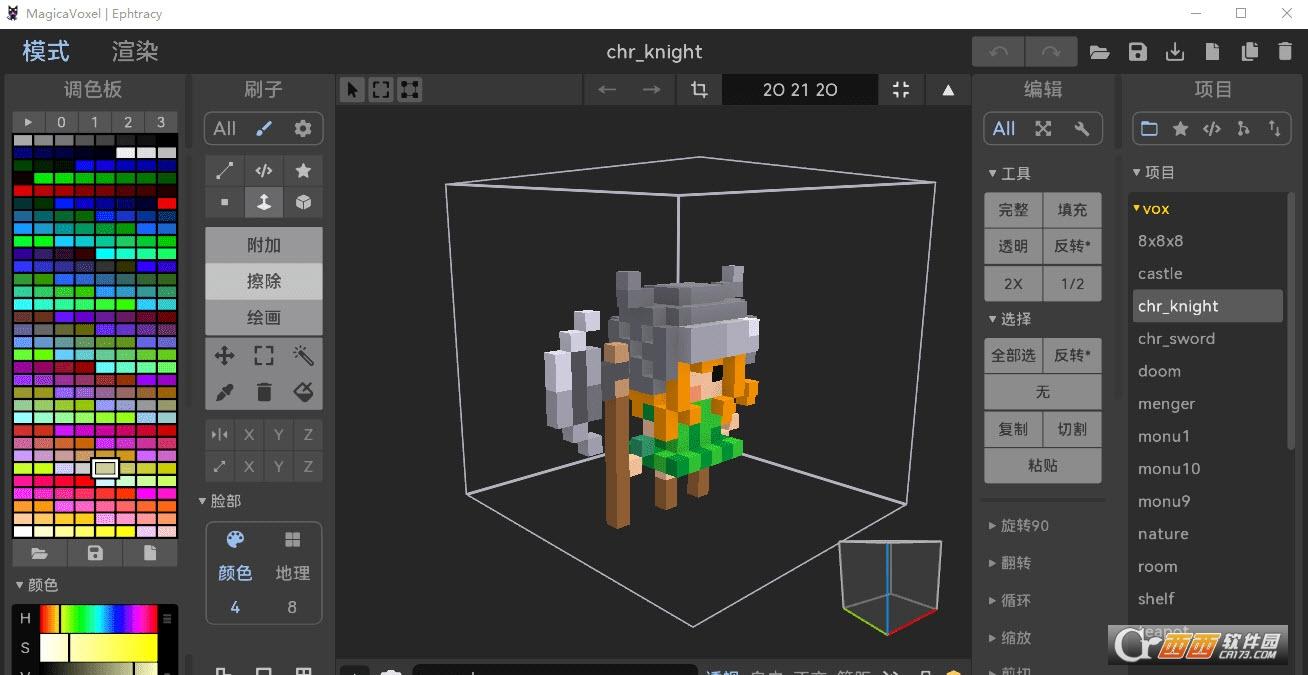Viewport: 1308px width, 675px height.
Task: Click the 全部选 select all button
Action: click(1013, 355)
